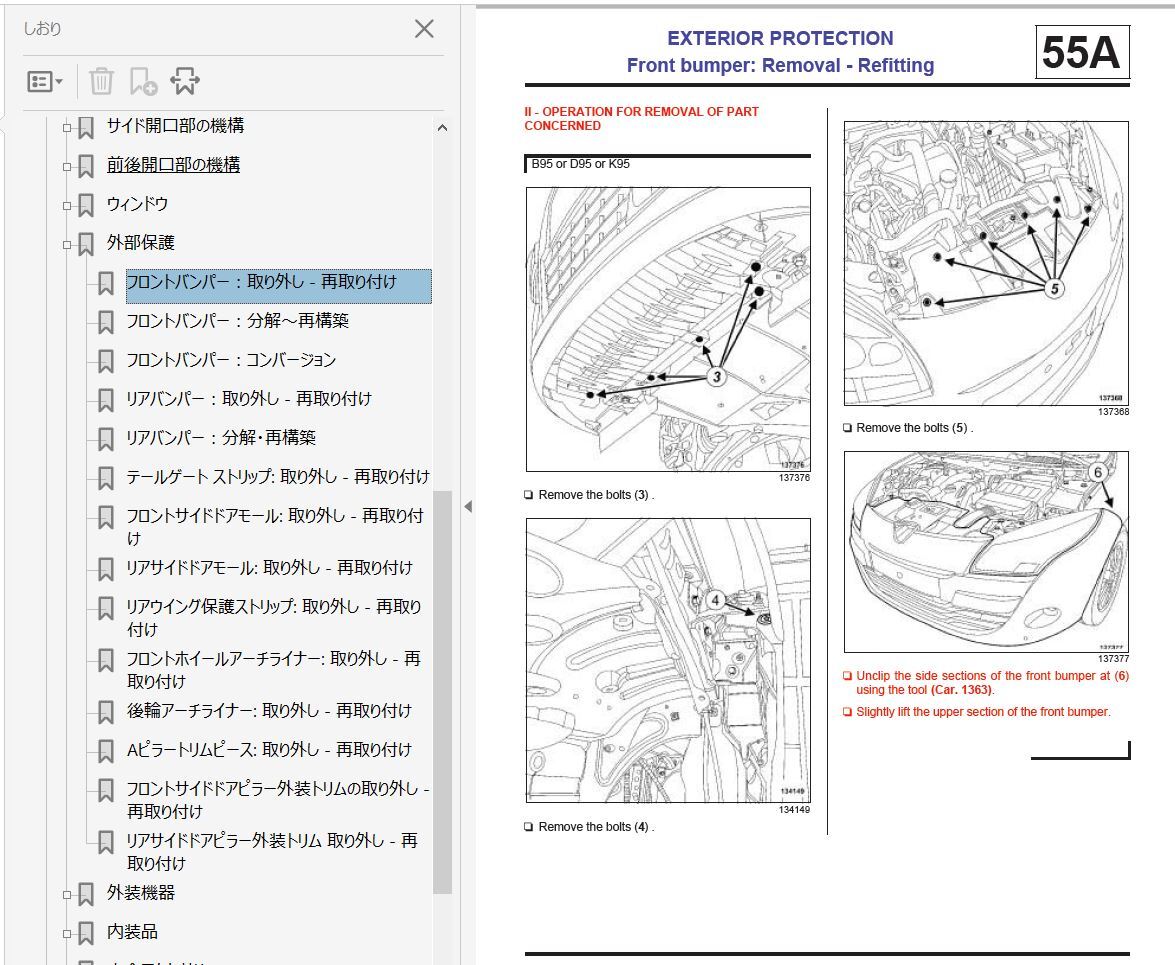Collapse the 外部保護 bookmark section
This screenshot has height=965, width=1175.
pyautogui.click(x=68, y=244)
